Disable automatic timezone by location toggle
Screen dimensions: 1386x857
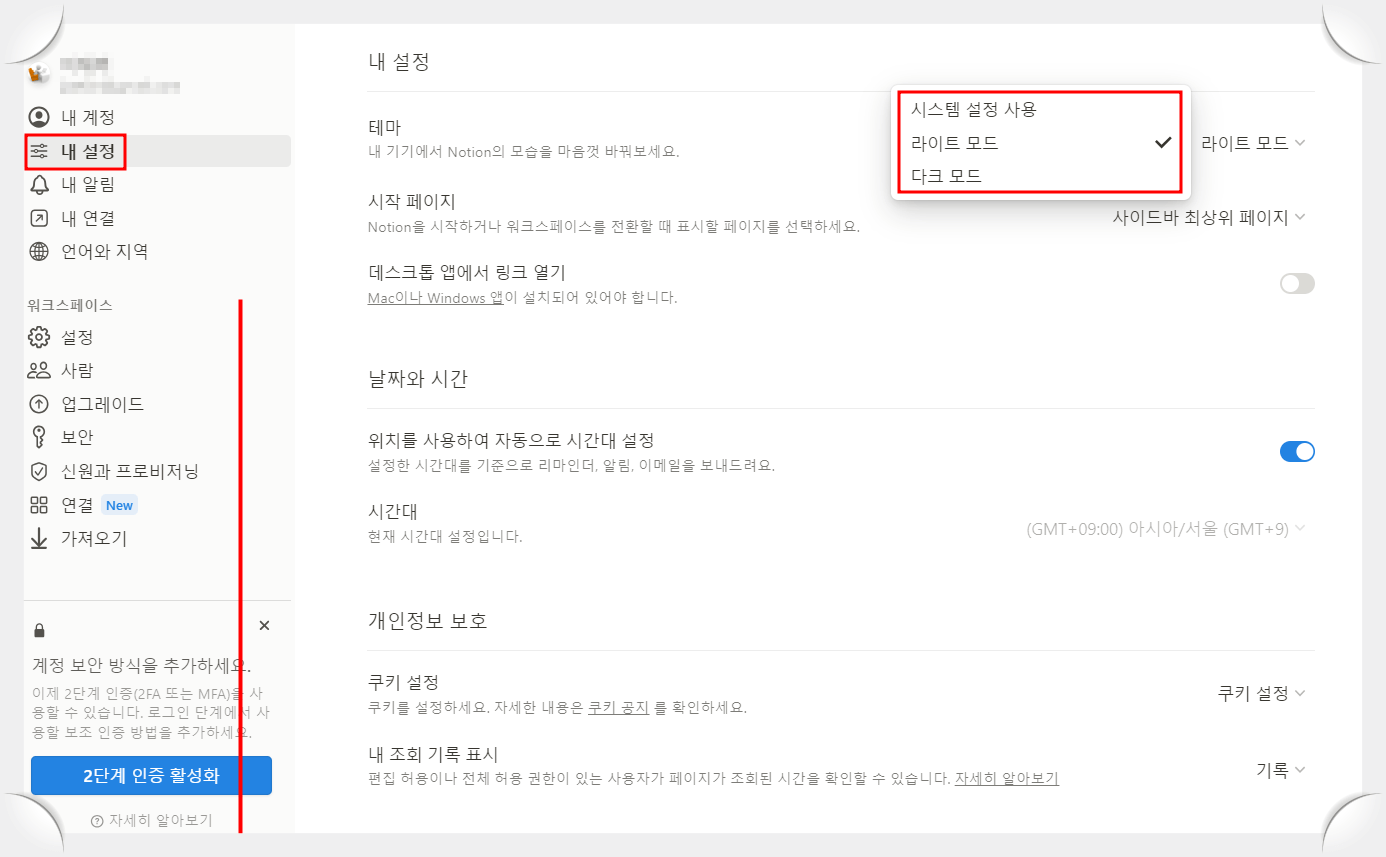click(1297, 451)
